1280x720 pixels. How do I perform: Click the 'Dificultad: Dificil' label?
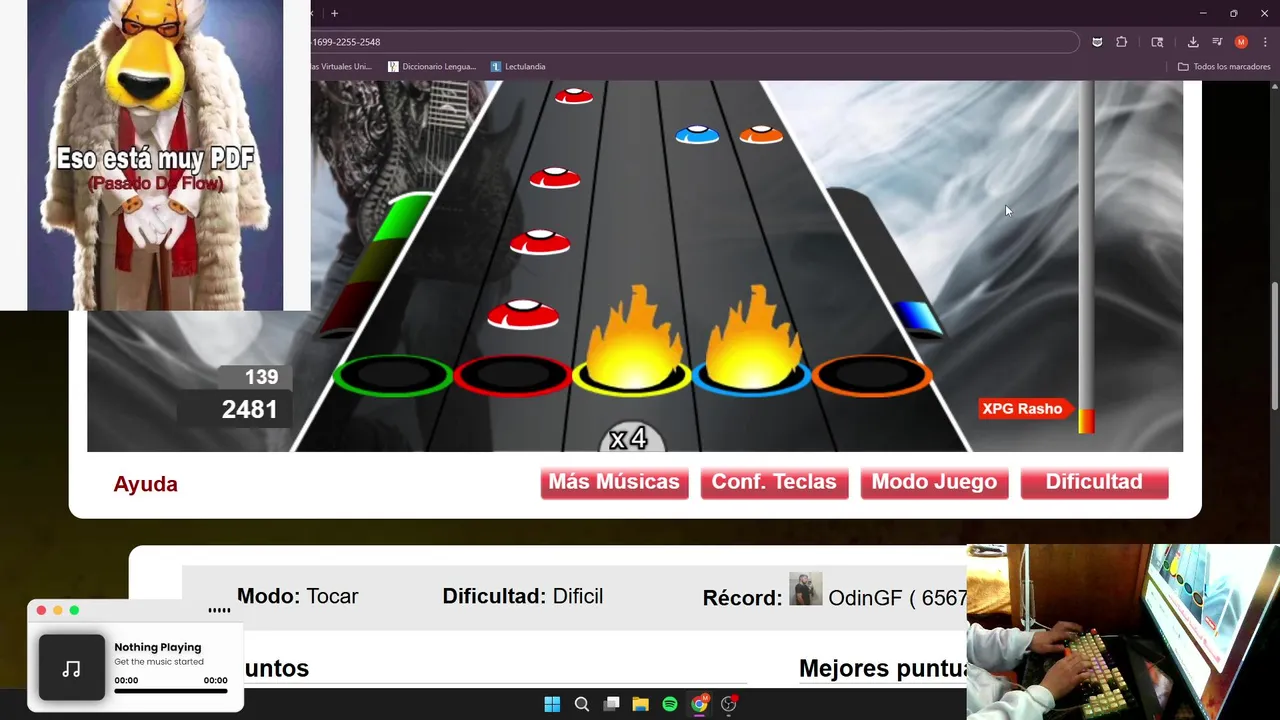[x=523, y=596]
